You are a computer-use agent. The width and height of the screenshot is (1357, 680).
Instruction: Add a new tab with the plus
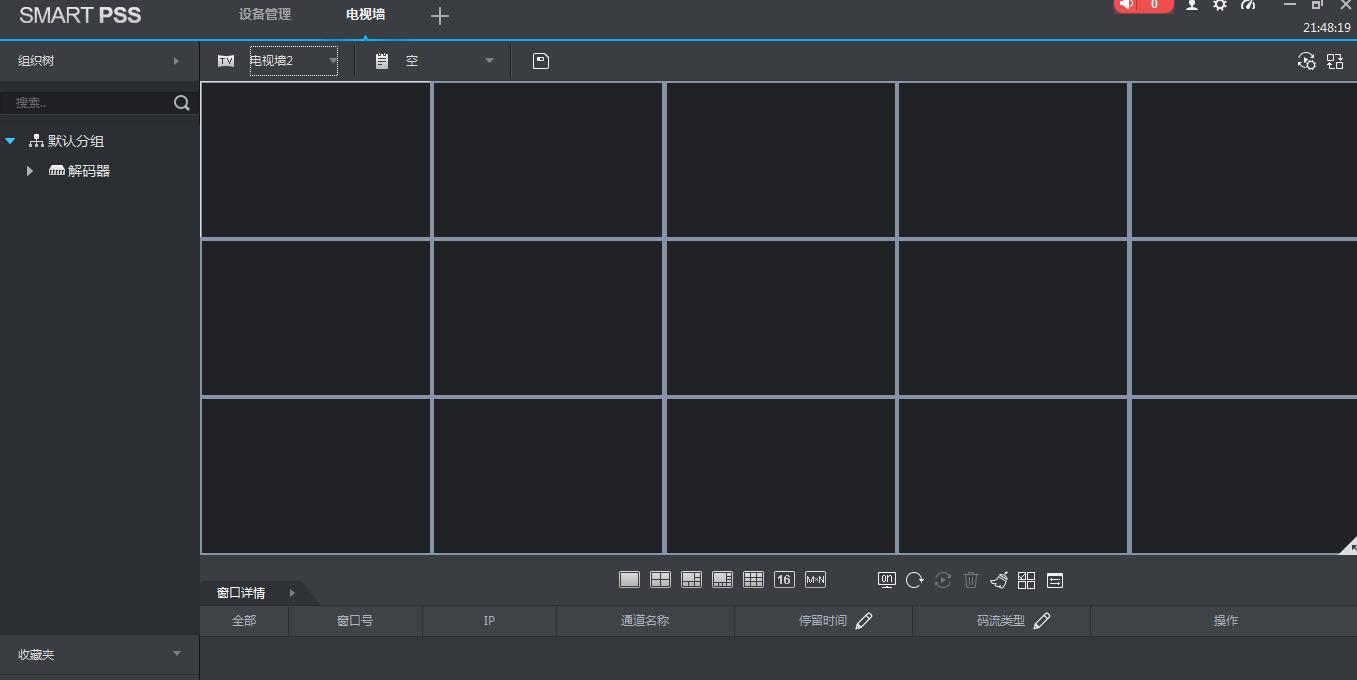[440, 16]
